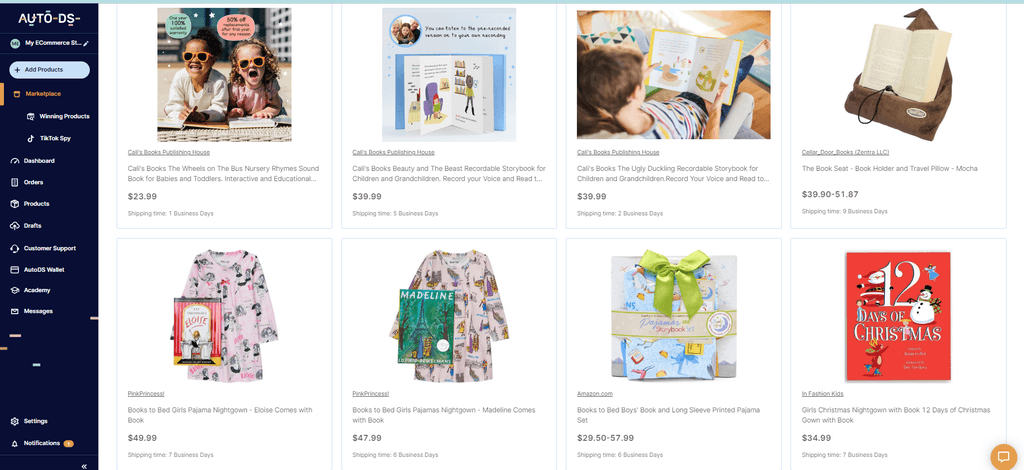Open Settings gear in sidebar

pyautogui.click(x=14, y=421)
